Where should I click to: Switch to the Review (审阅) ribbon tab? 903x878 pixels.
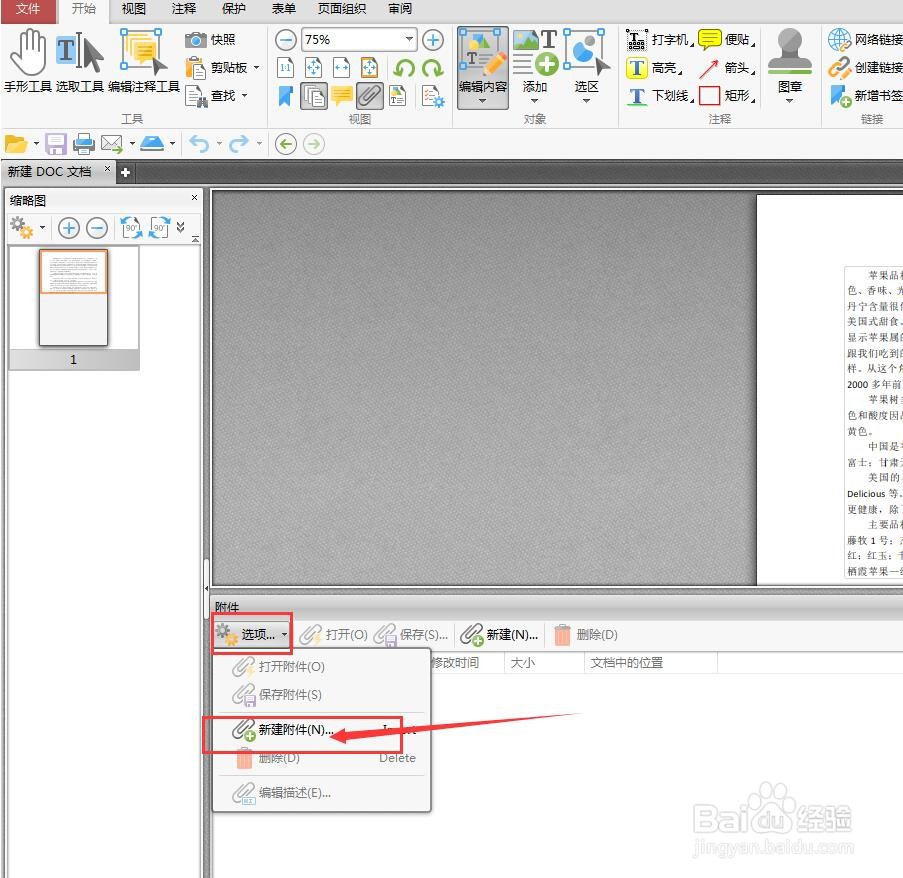click(400, 9)
